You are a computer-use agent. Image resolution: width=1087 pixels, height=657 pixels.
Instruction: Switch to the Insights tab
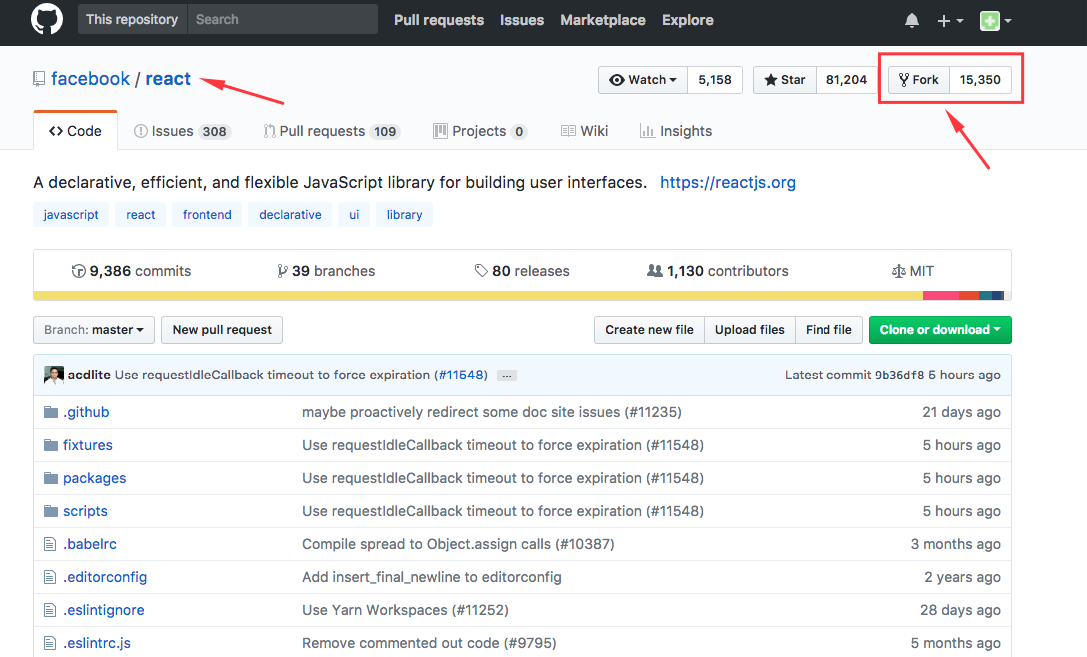tap(676, 131)
